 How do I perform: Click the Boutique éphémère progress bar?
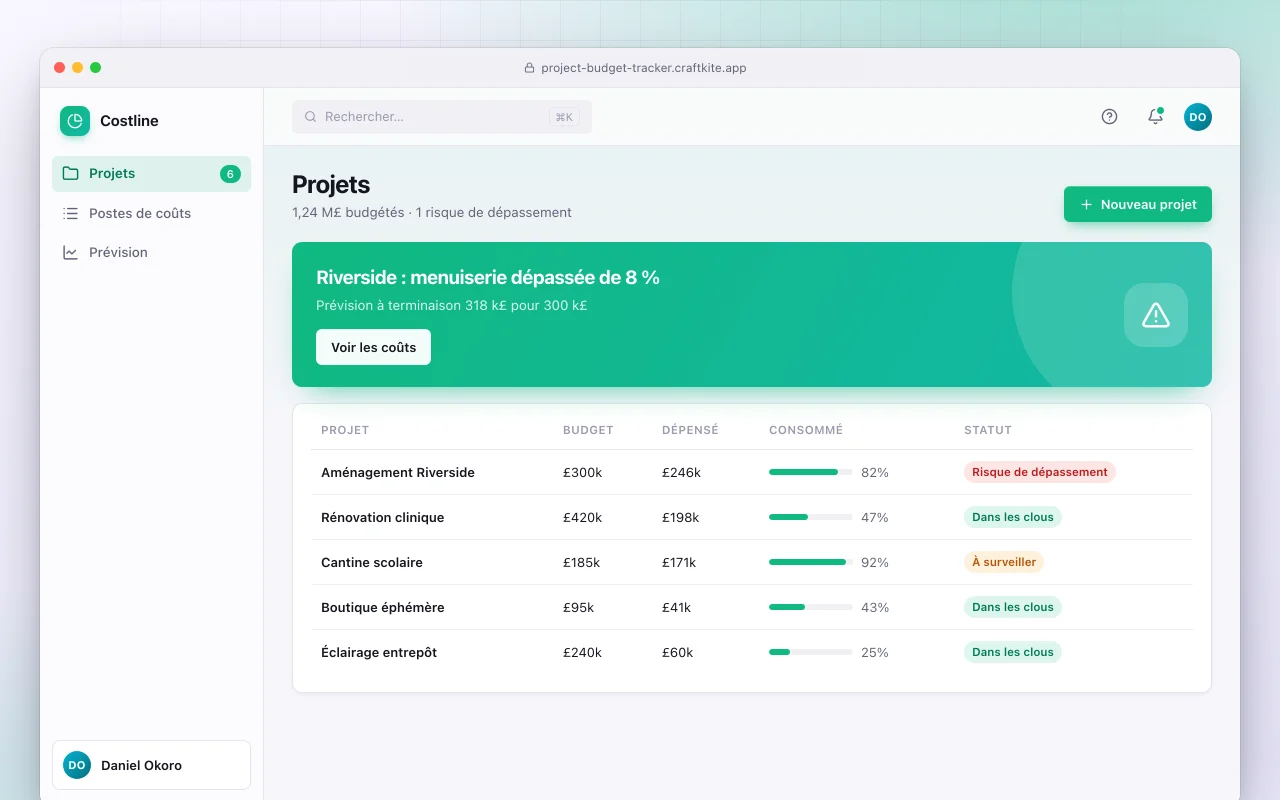pyautogui.click(x=811, y=607)
